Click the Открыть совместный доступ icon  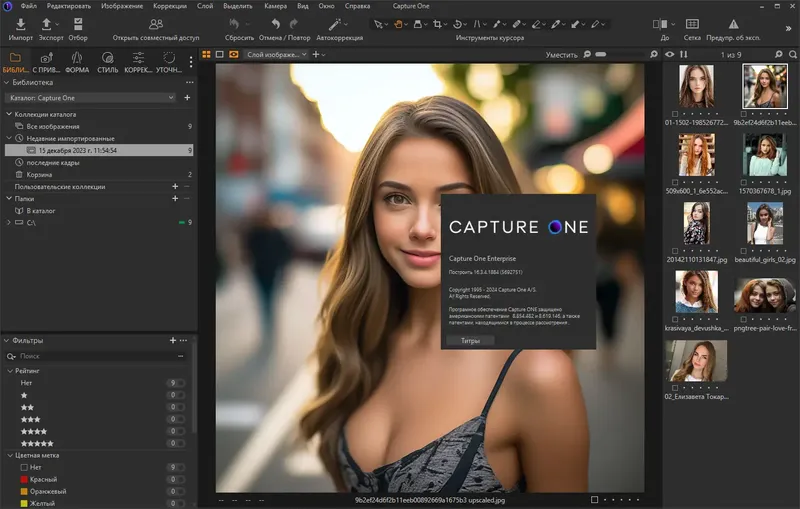[155, 24]
